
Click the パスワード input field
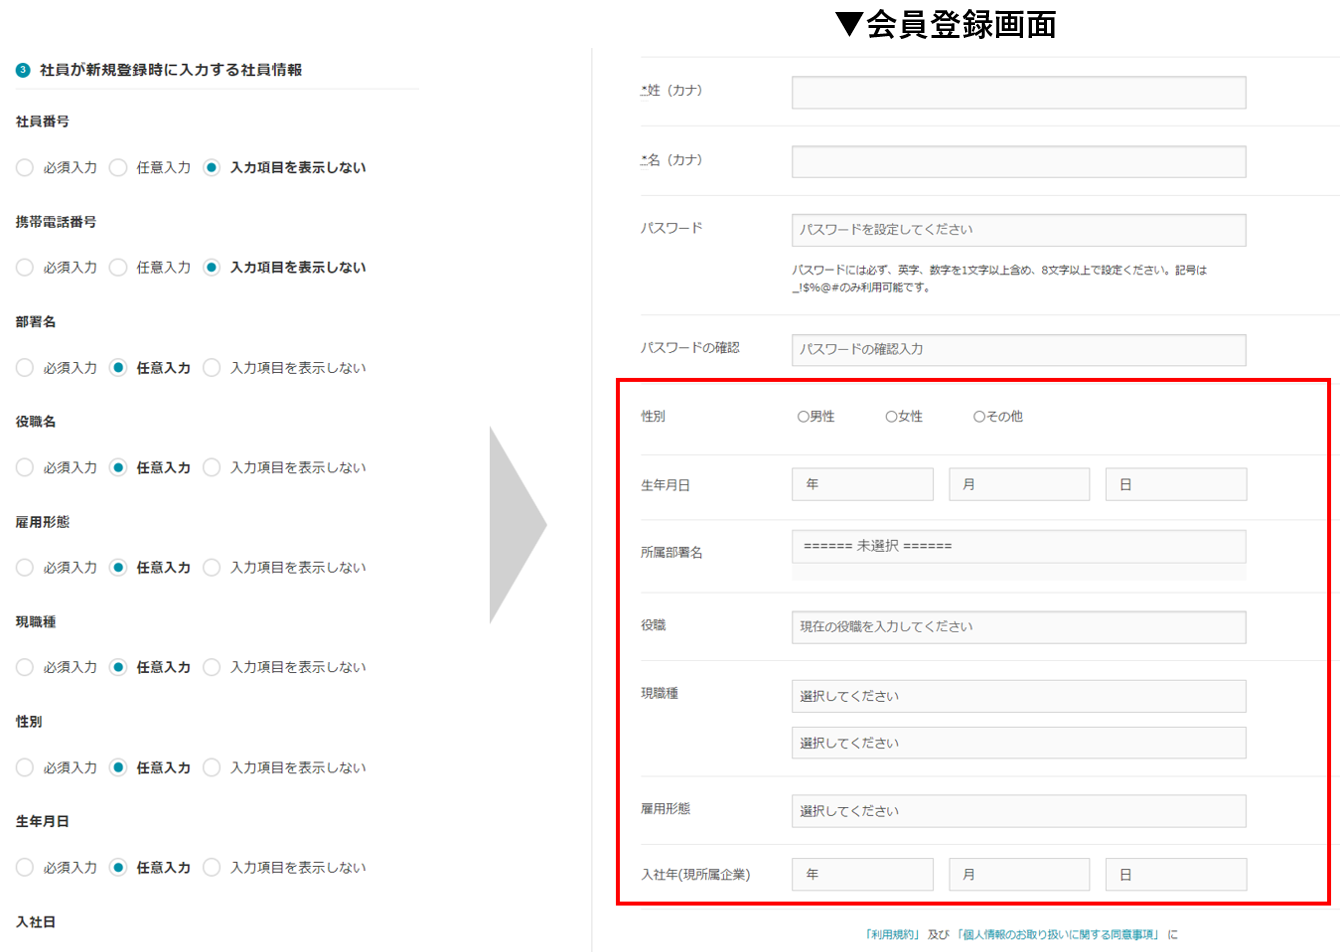tap(1018, 230)
